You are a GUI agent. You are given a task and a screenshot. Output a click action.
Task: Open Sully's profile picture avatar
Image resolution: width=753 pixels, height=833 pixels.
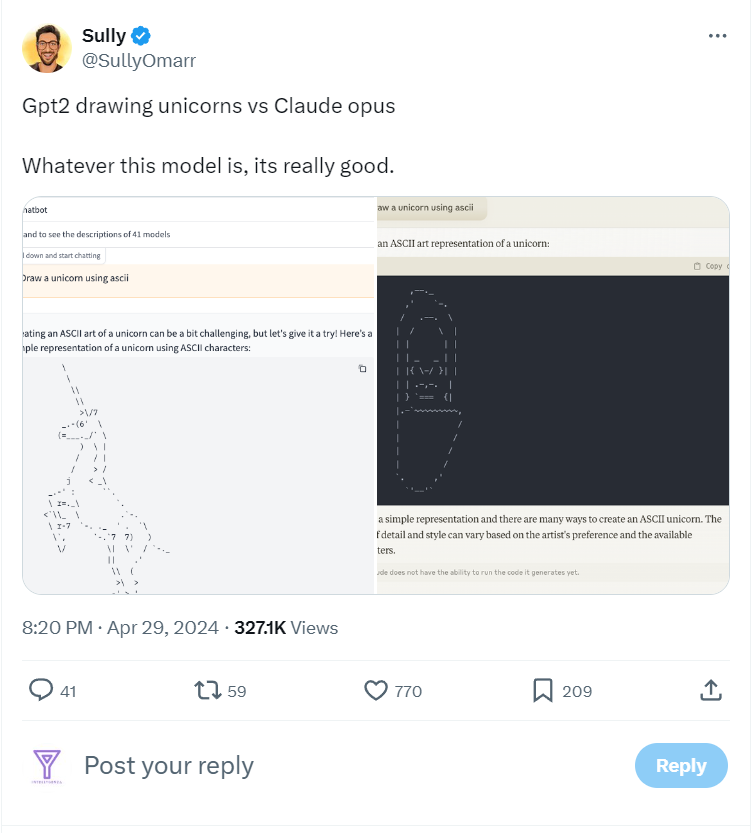(x=47, y=48)
